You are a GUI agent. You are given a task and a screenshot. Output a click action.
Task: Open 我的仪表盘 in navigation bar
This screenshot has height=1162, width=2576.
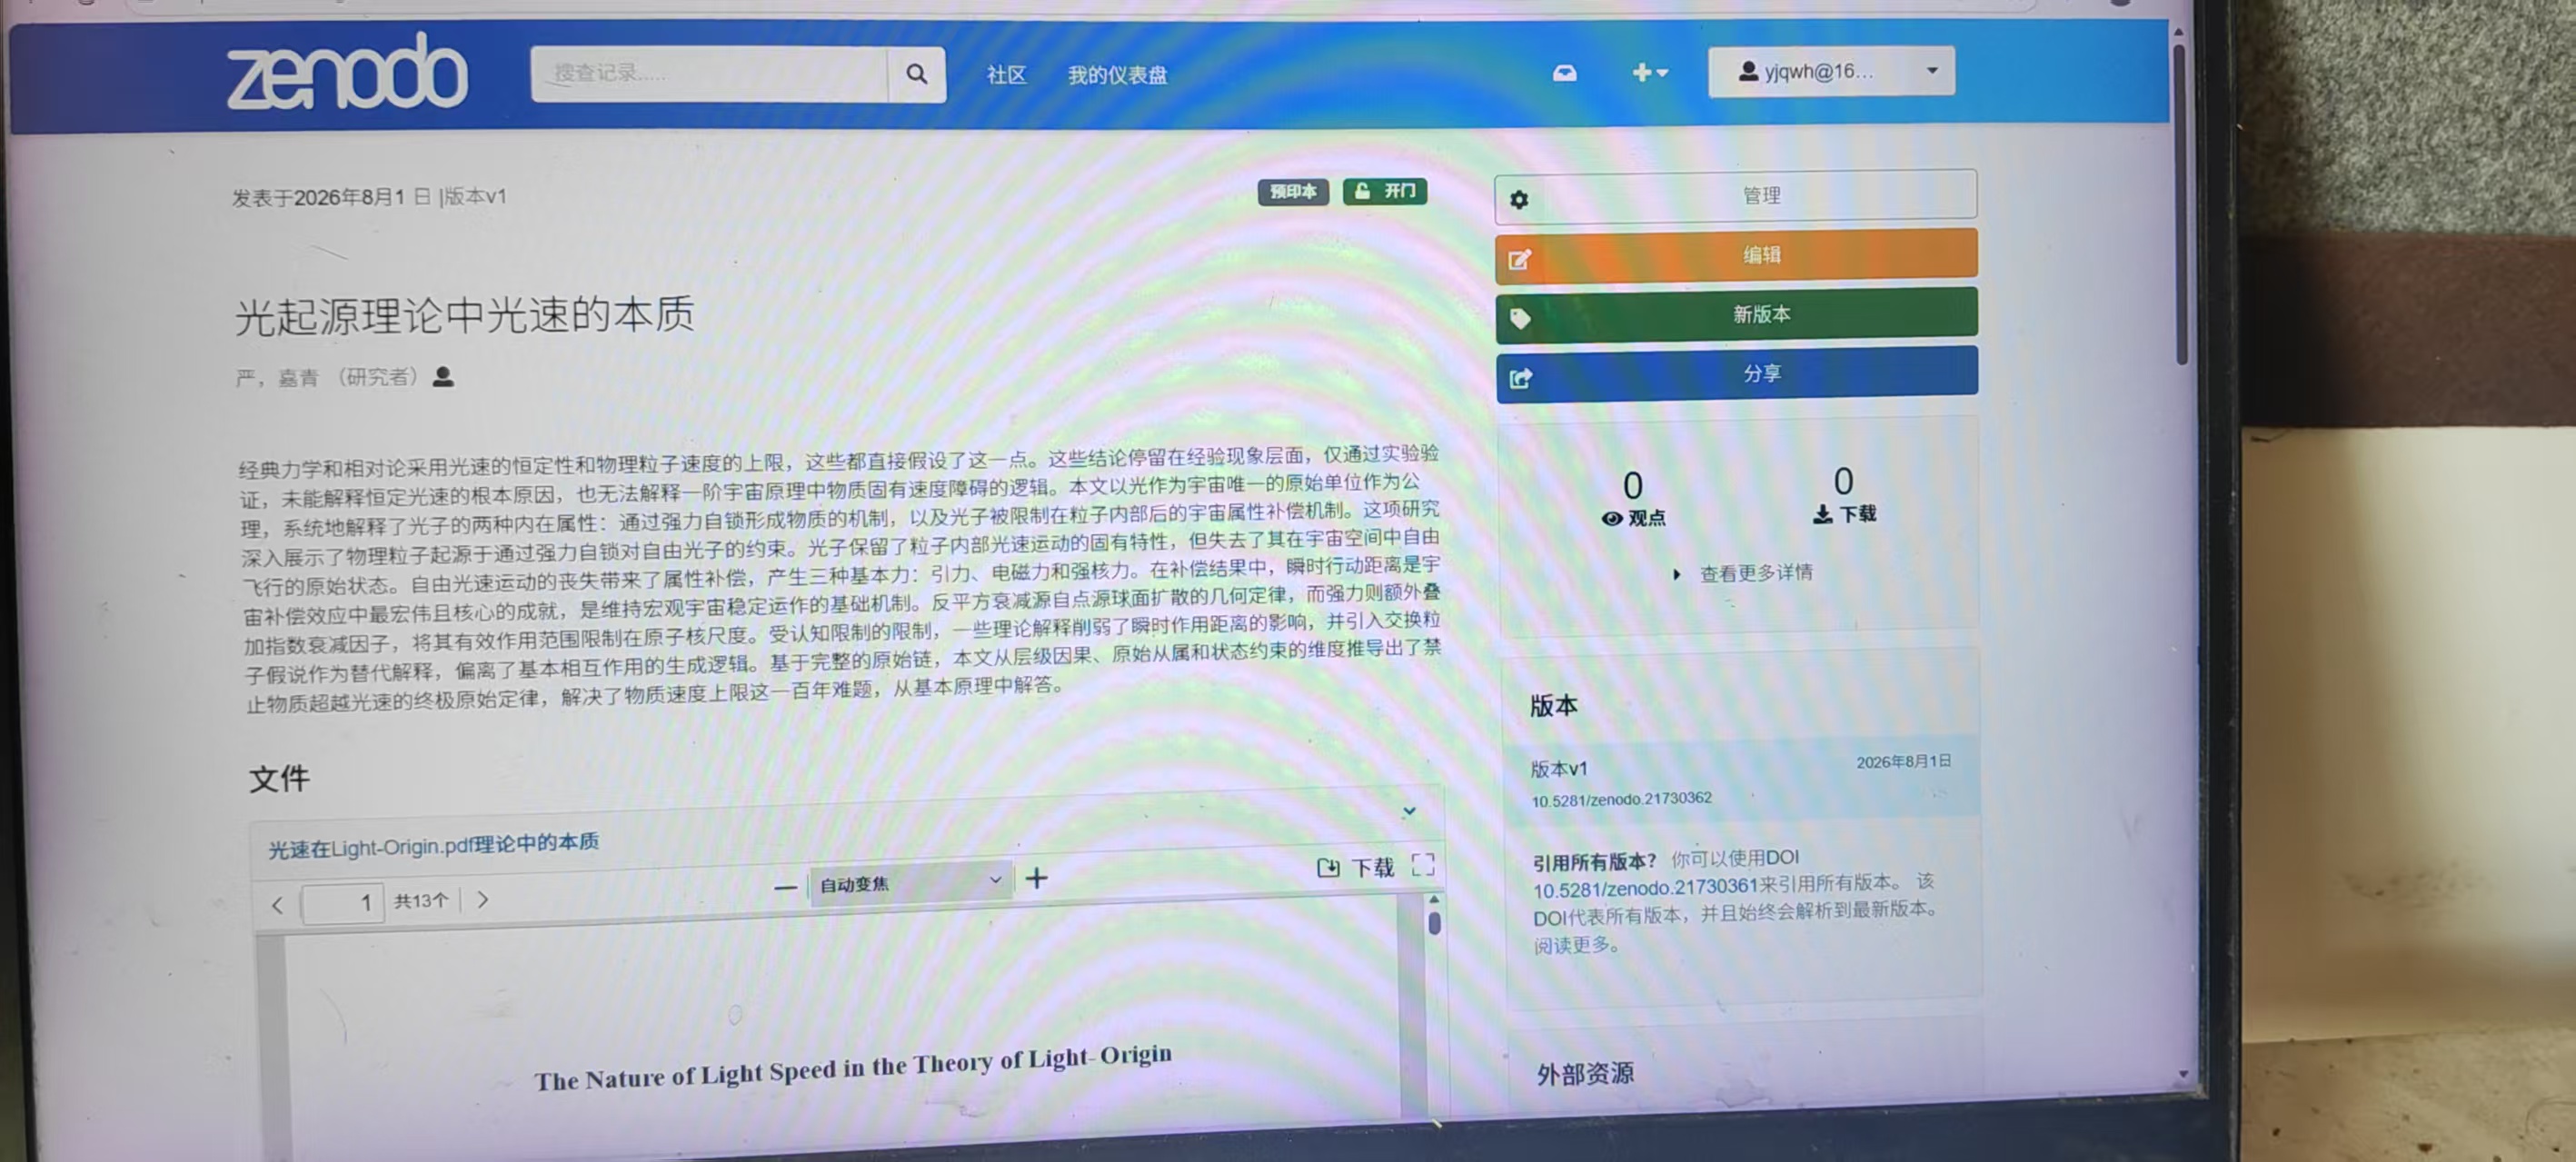coord(1117,75)
